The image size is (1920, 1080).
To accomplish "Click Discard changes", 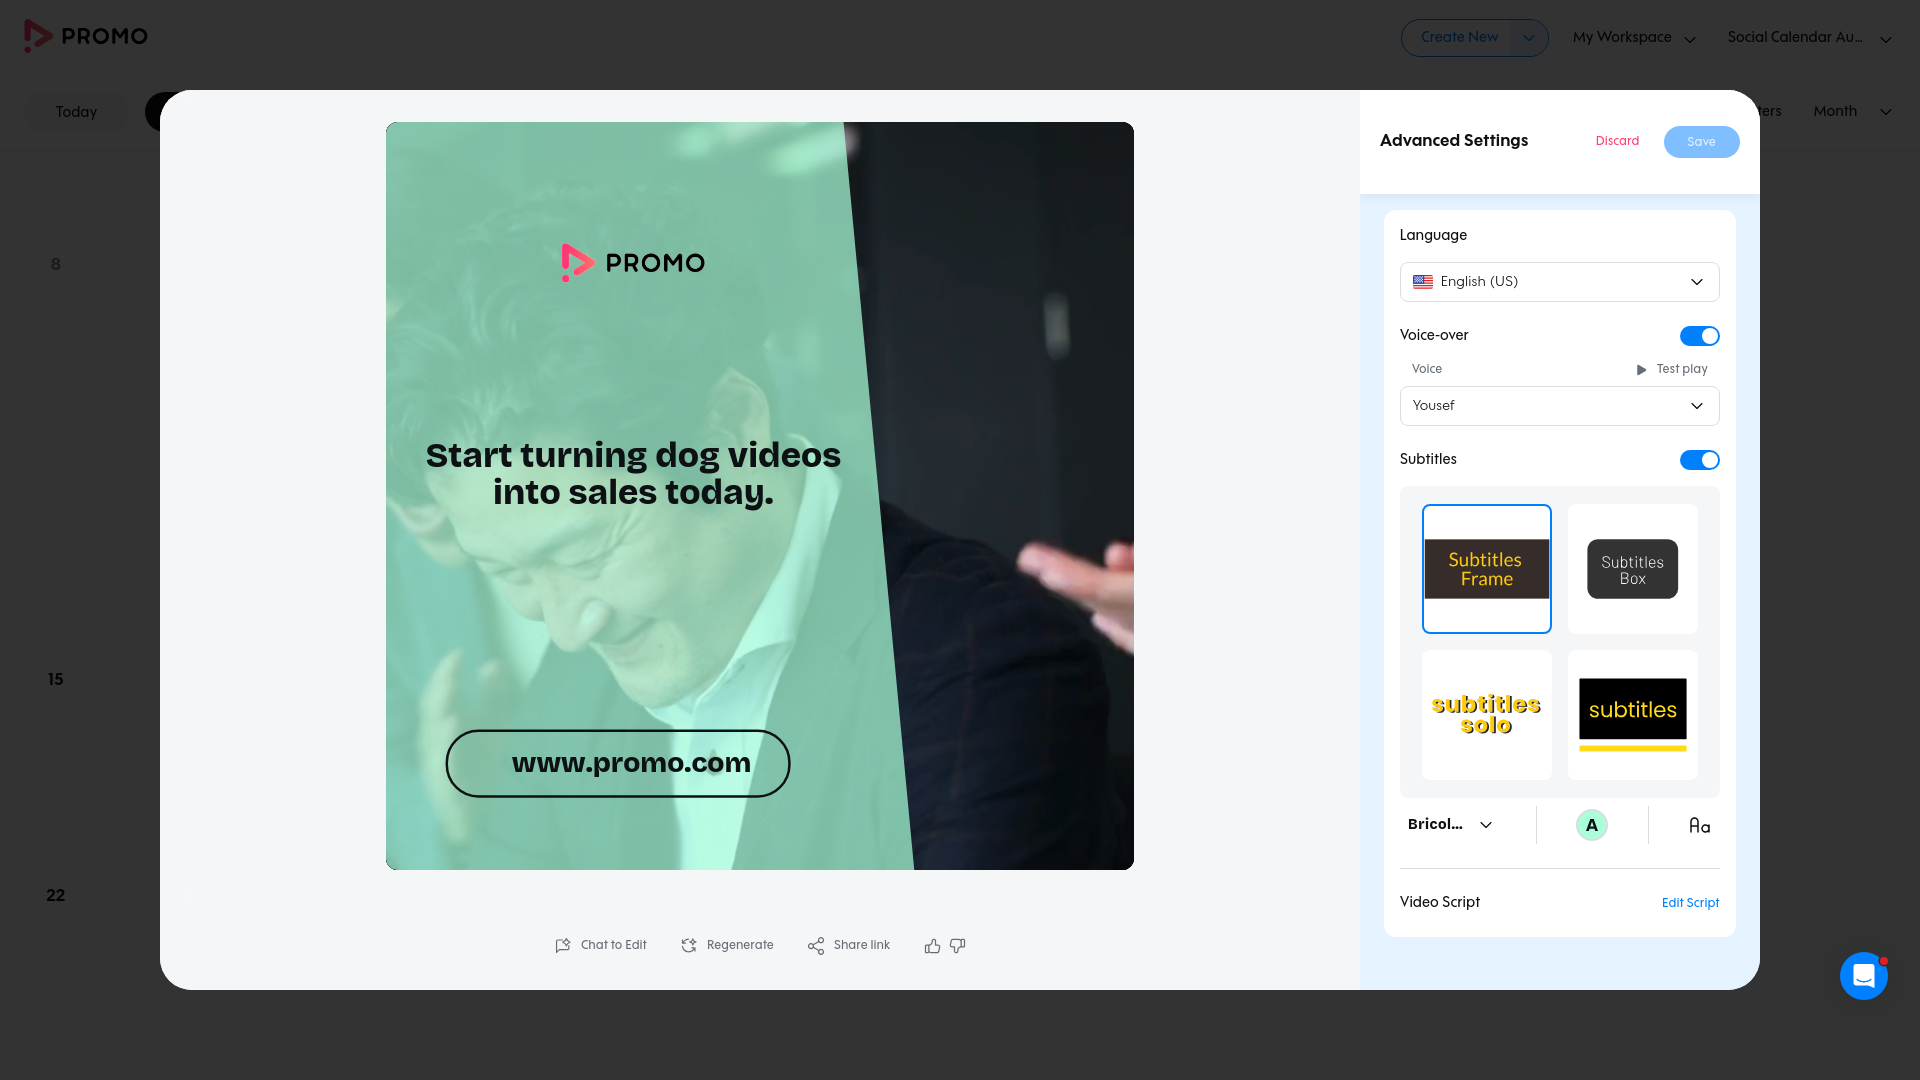I will click(x=1617, y=141).
